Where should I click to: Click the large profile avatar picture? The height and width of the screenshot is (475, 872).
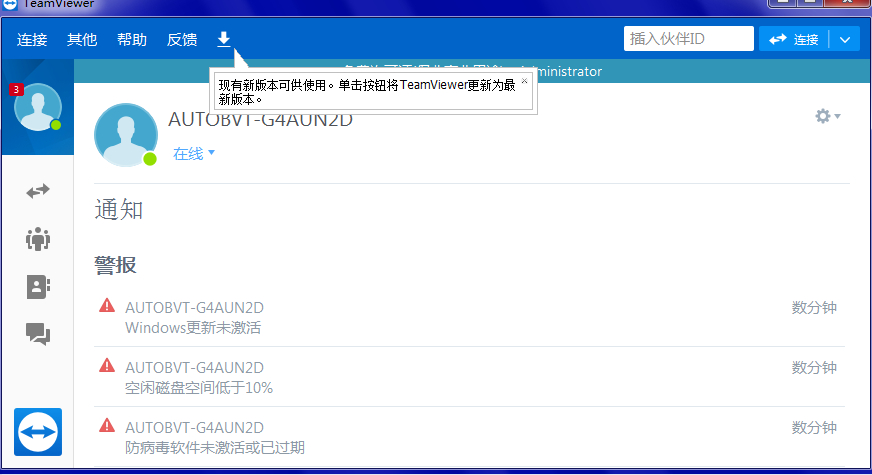[126, 135]
